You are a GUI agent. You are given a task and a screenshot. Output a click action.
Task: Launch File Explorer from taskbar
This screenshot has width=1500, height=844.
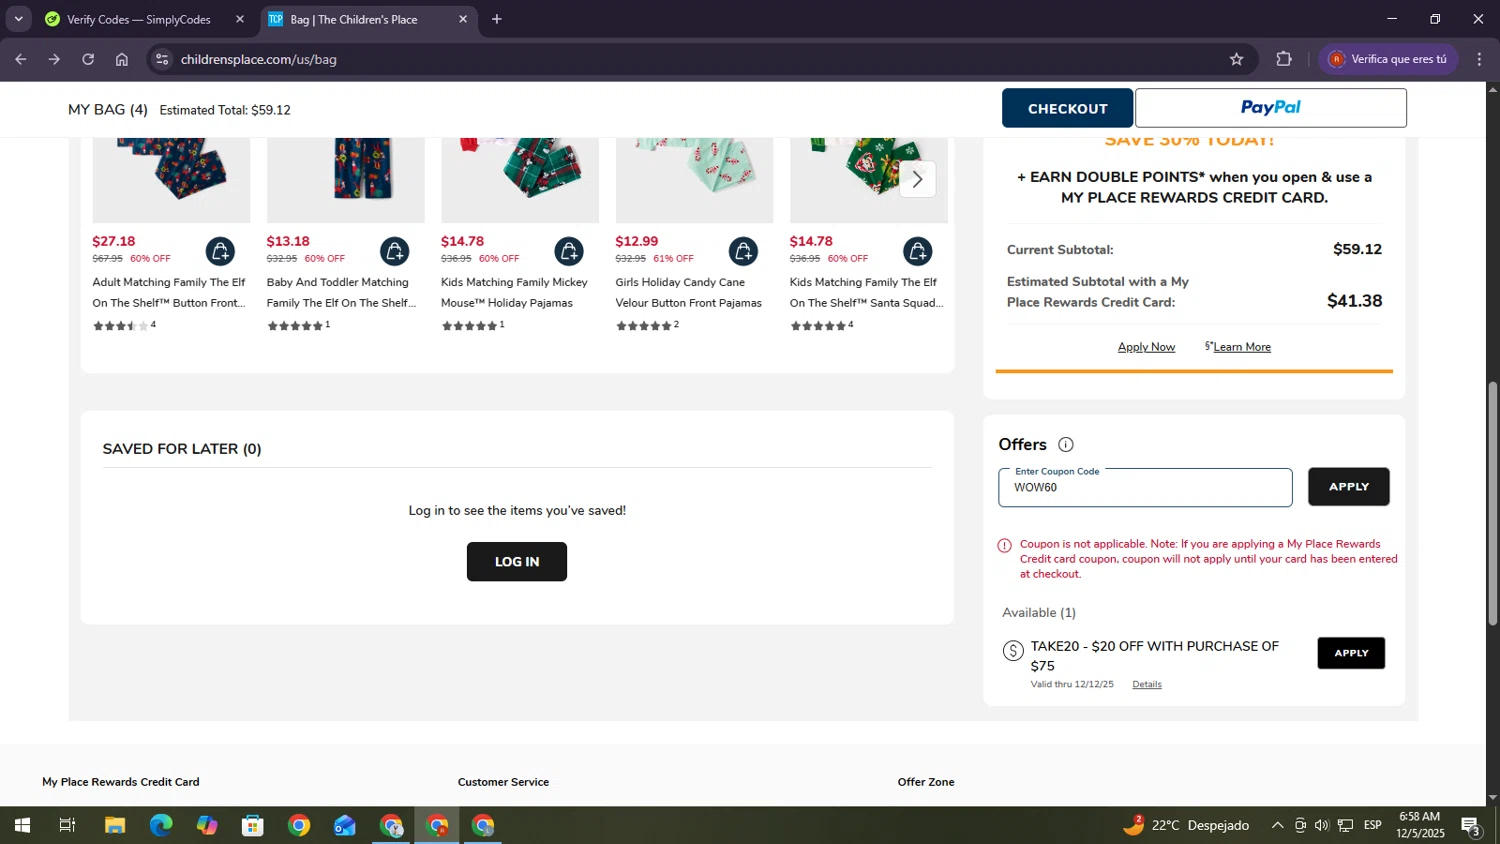click(115, 825)
